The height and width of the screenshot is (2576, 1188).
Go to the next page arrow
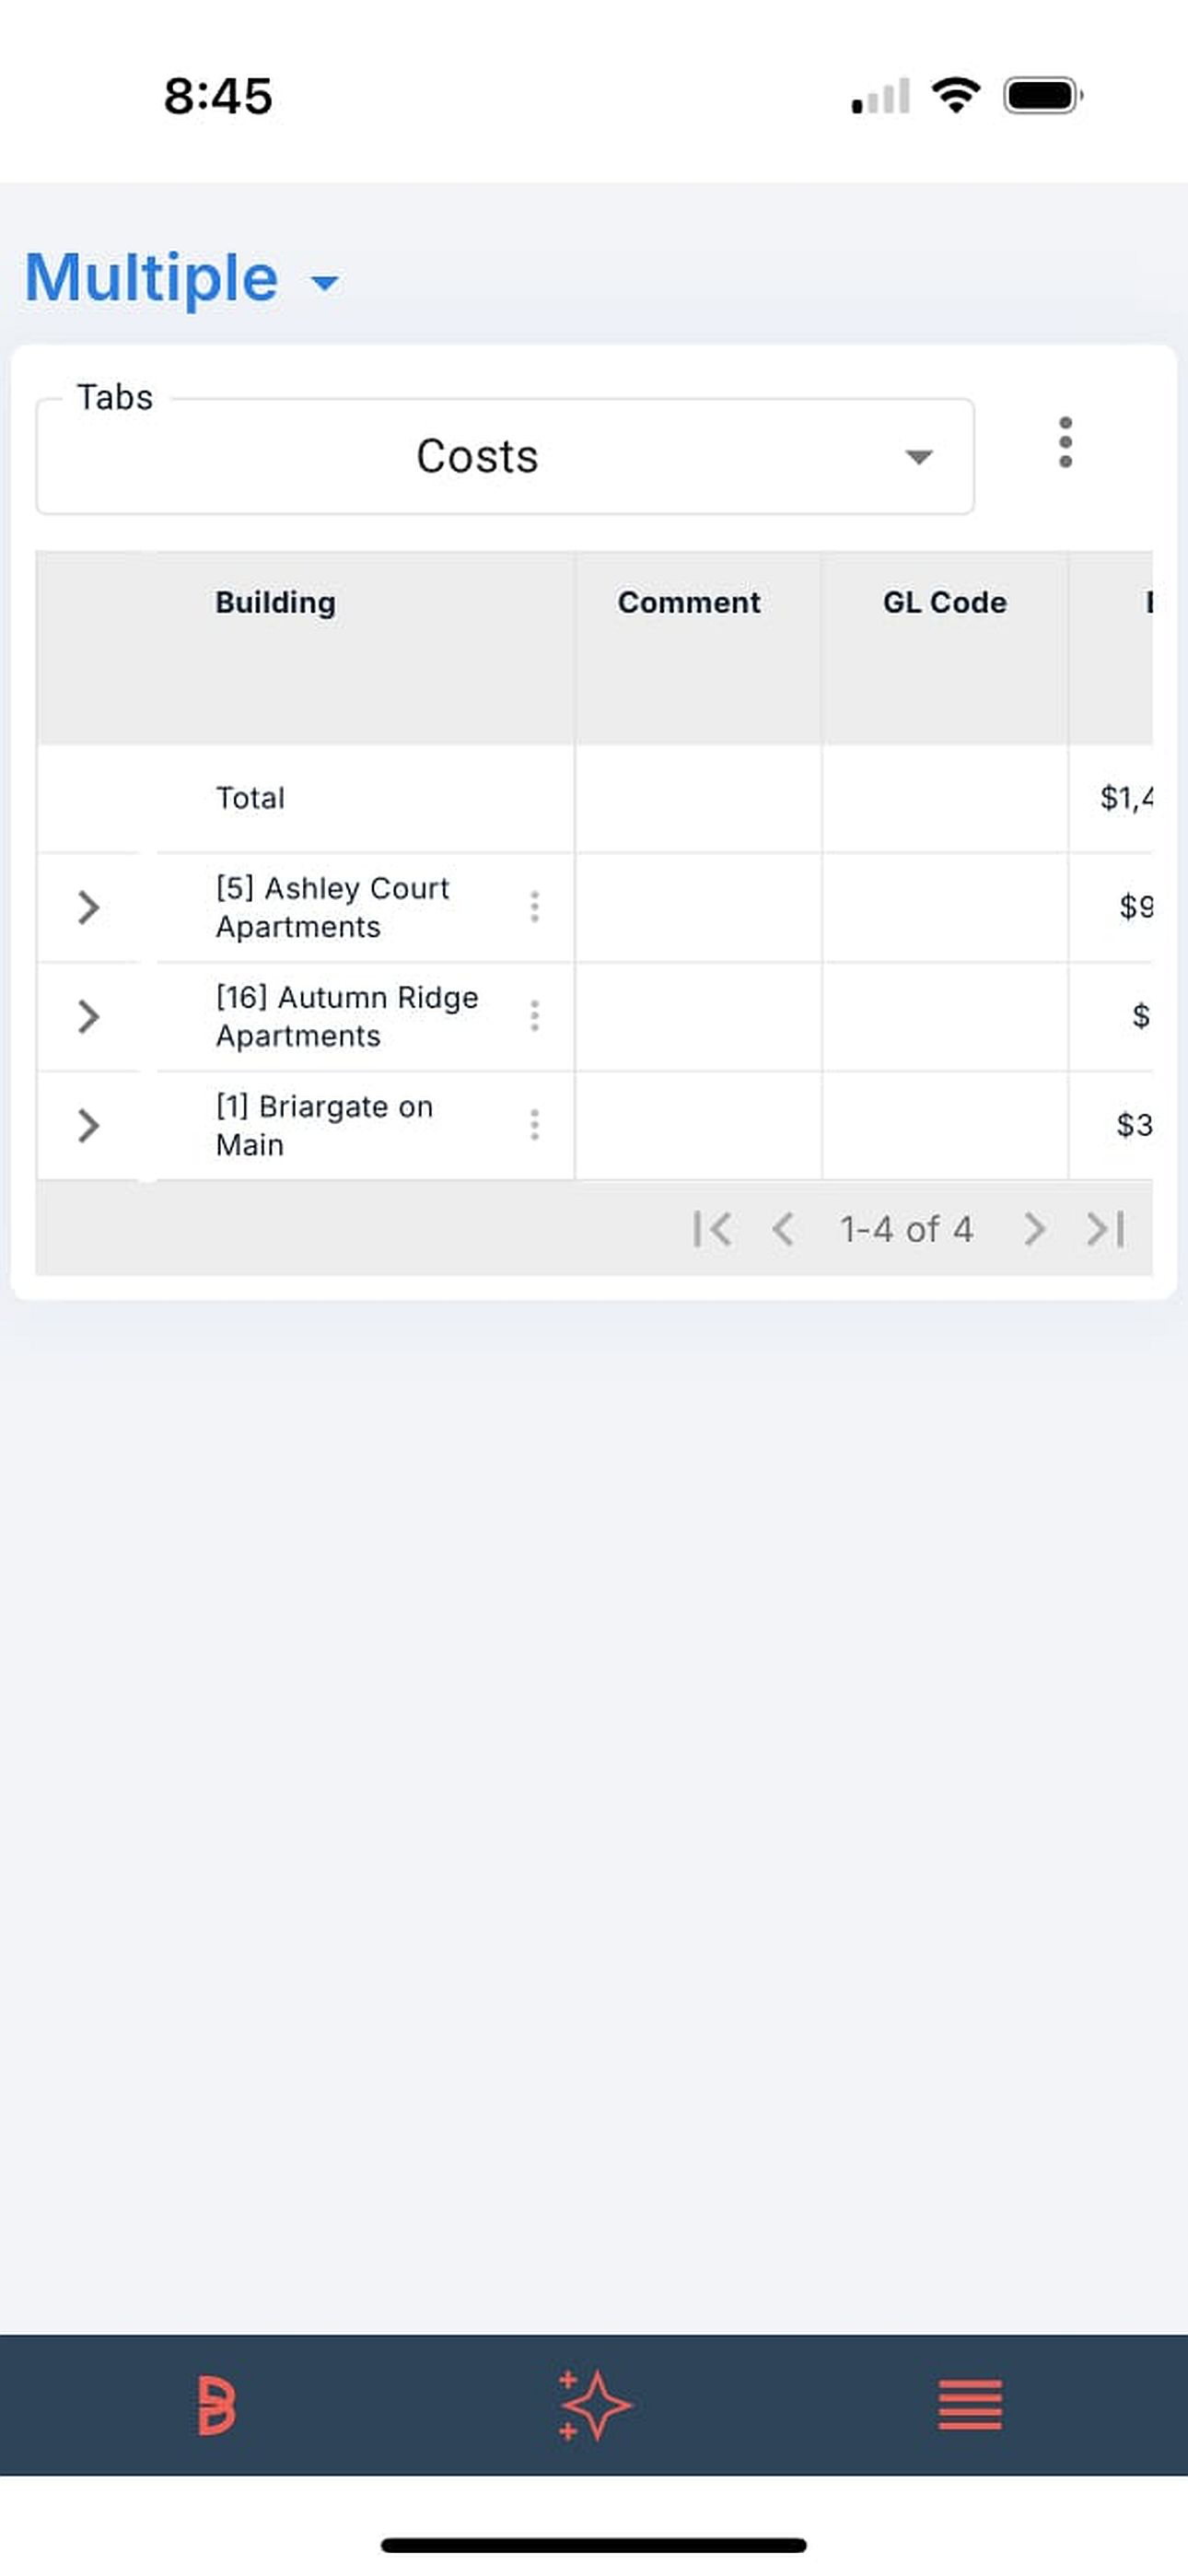point(1035,1229)
